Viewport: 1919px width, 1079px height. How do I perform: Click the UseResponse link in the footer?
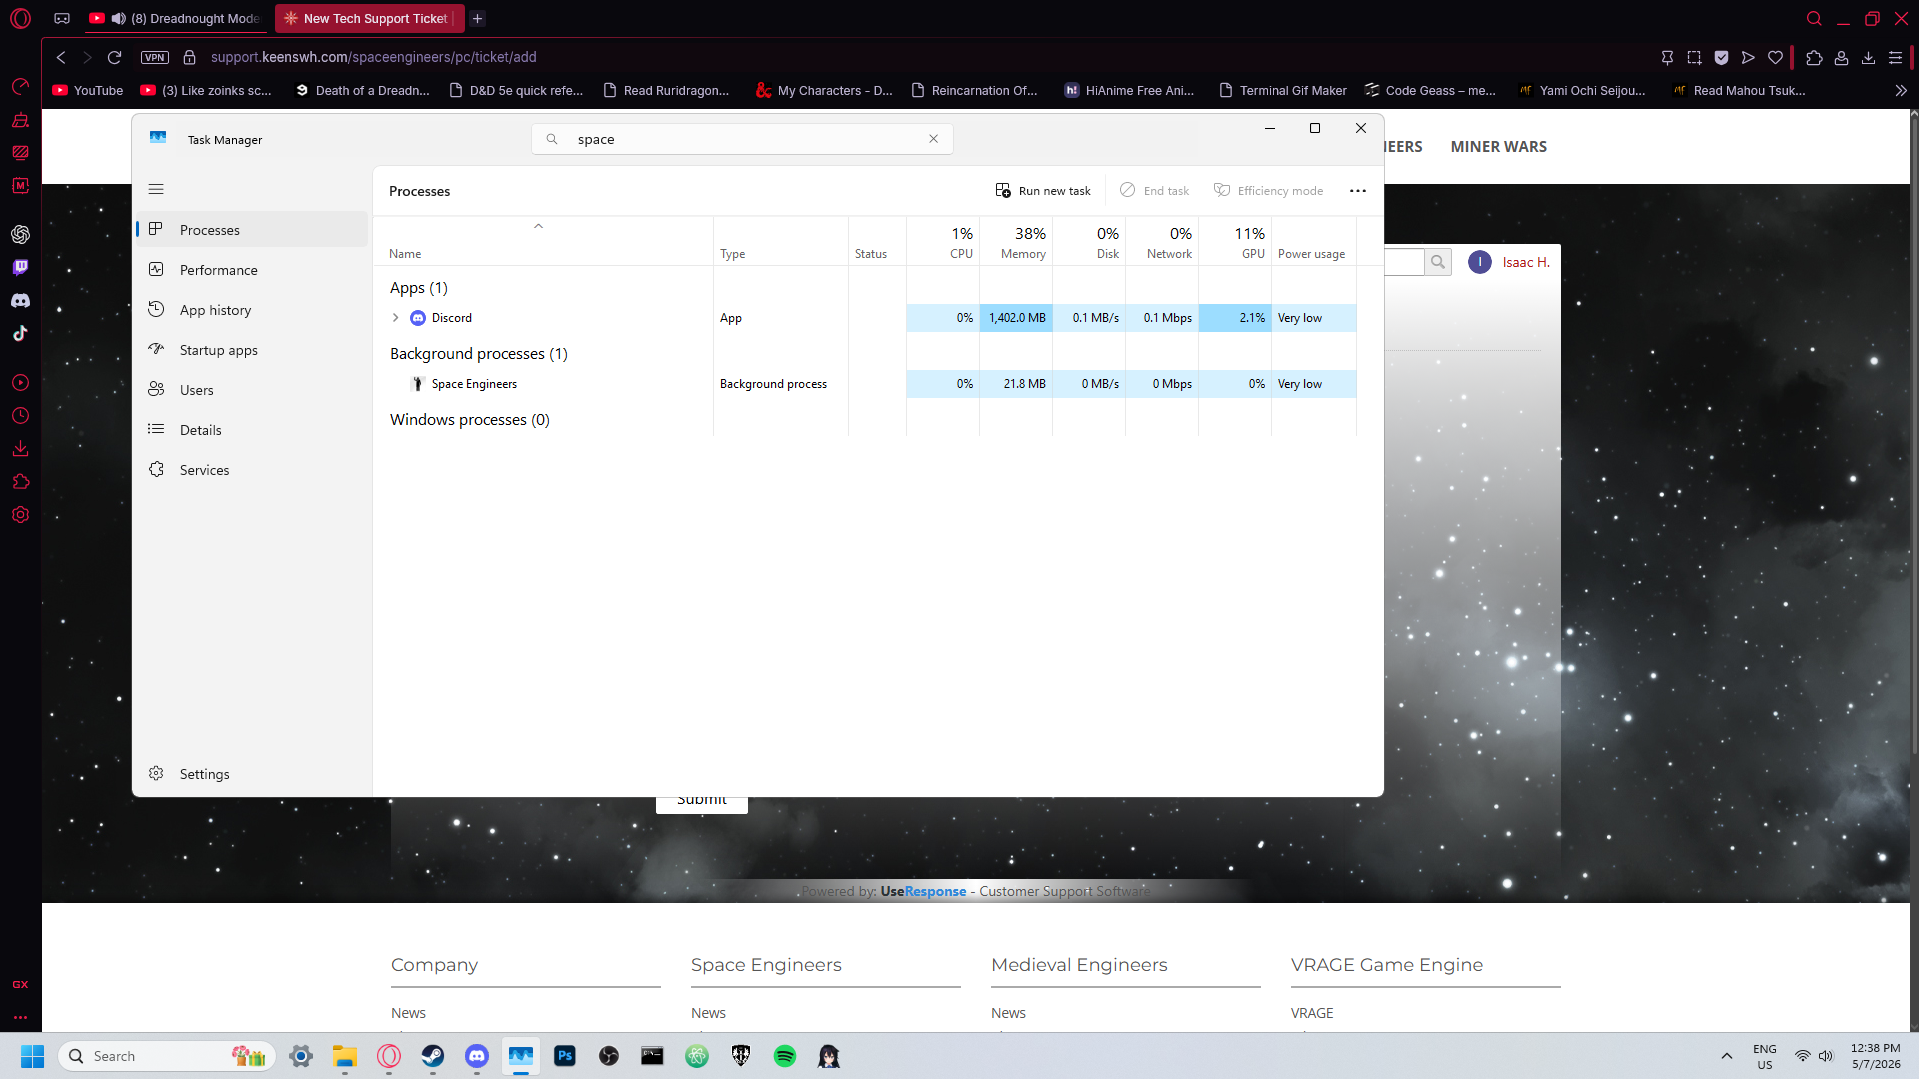(x=923, y=891)
